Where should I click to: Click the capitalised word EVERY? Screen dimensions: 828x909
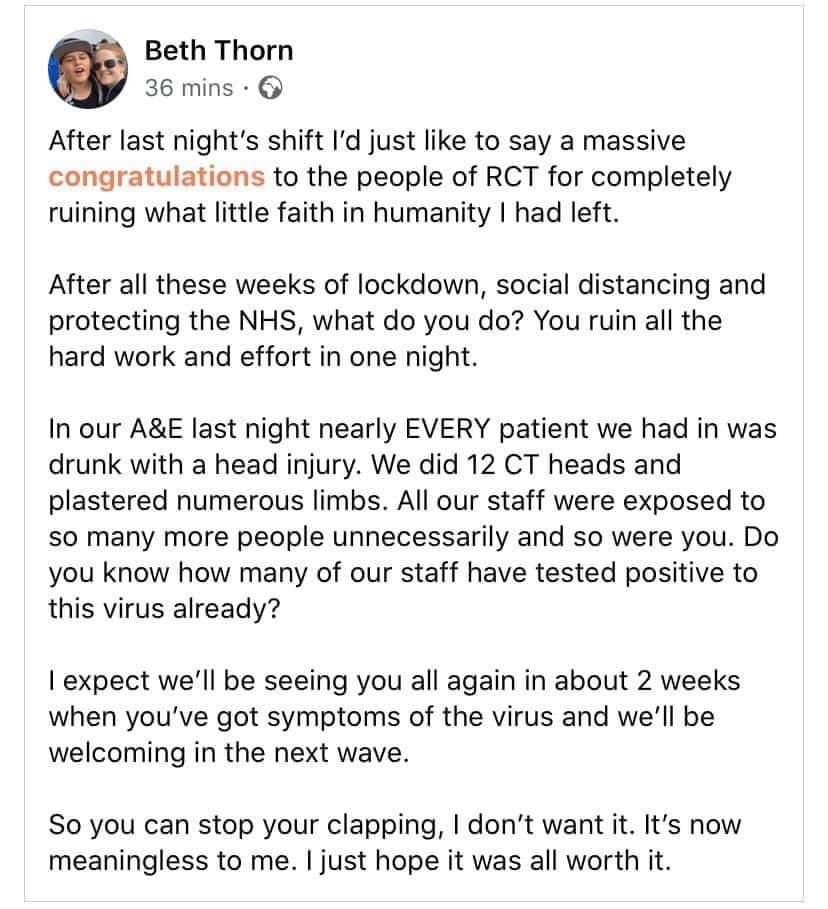click(x=448, y=429)
